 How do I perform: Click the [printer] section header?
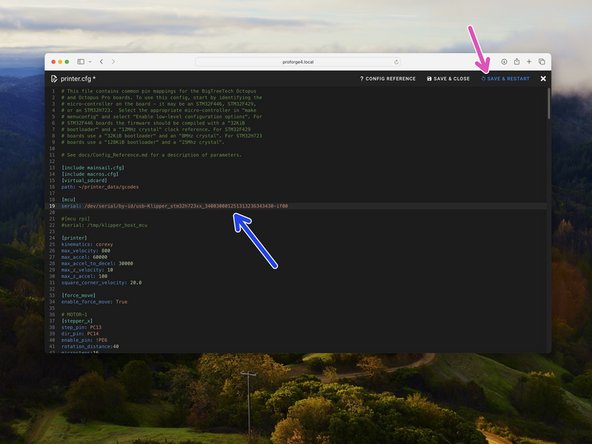pos(74,238)
